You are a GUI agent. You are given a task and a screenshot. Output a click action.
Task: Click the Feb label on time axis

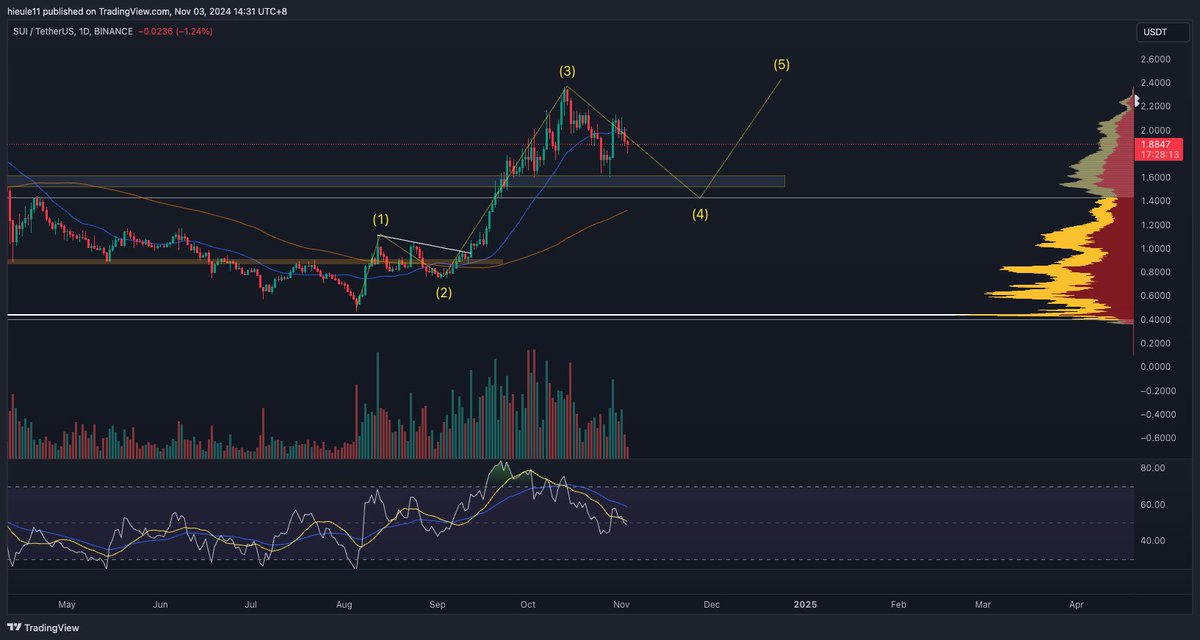coord(898,605)
